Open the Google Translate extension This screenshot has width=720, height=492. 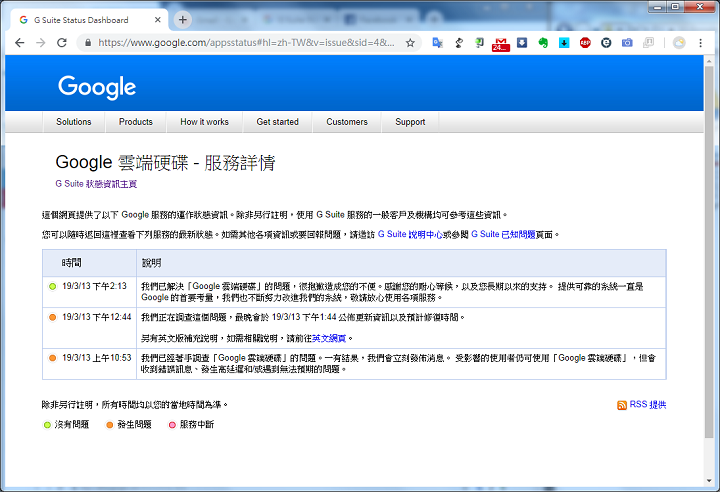438,43
